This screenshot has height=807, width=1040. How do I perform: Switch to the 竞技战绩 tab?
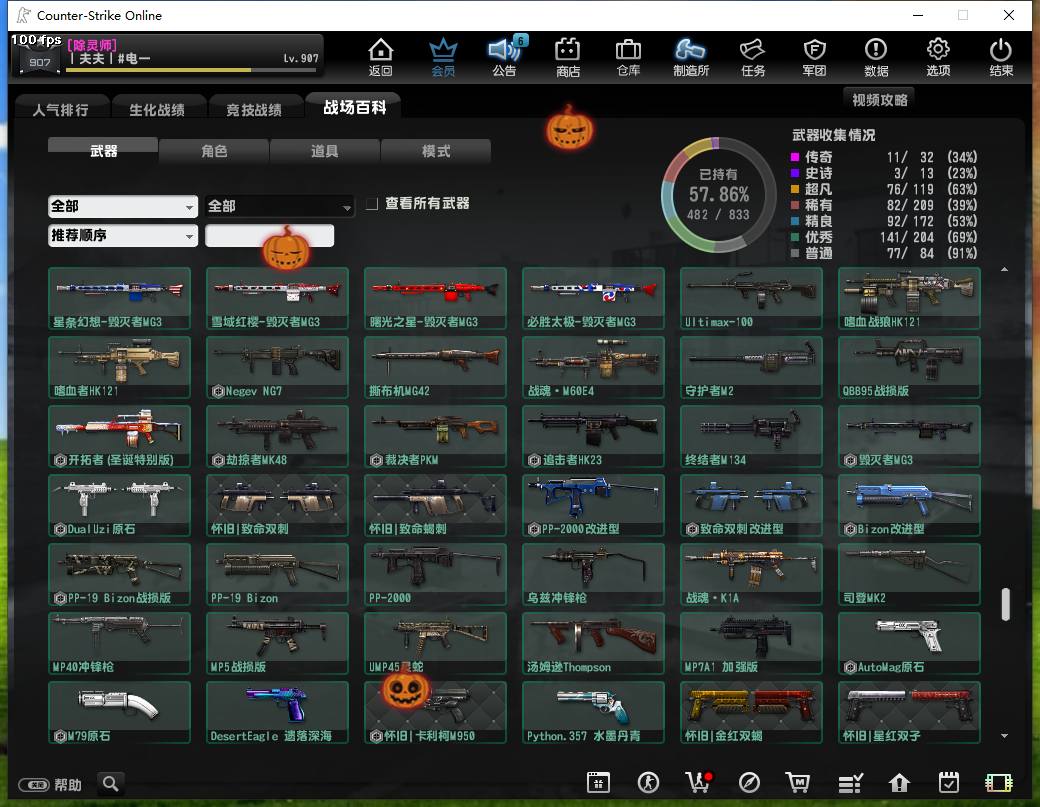tap(254, 109)
